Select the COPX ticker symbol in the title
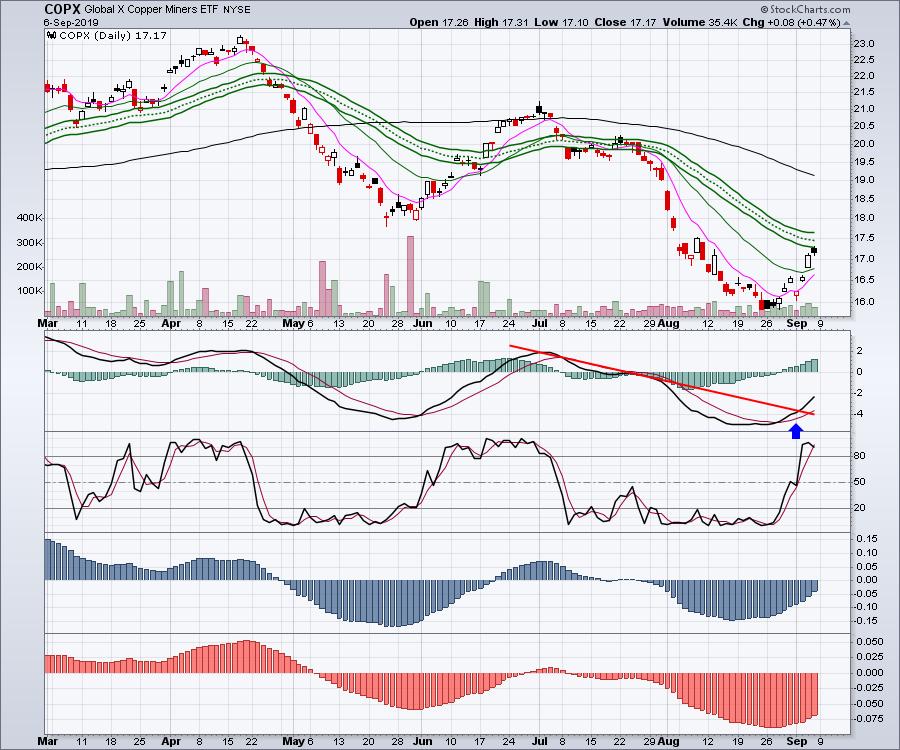 click(x=63, y=9)
